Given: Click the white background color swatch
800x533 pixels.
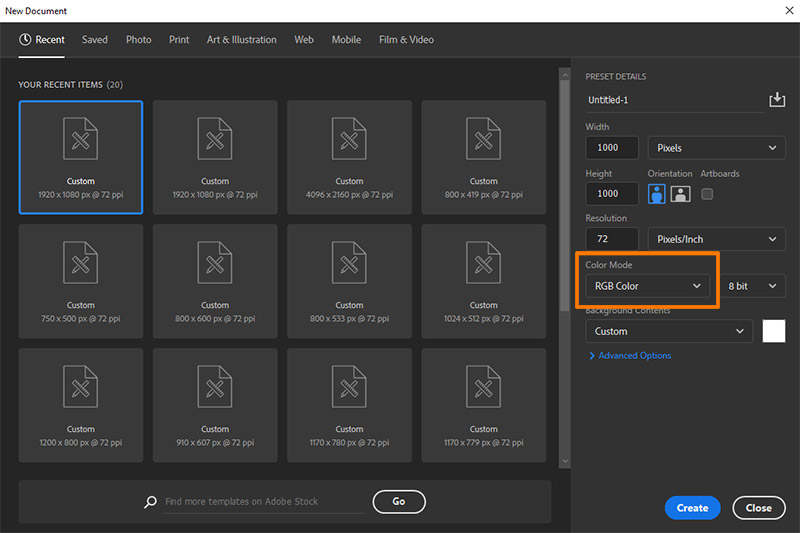Looking at the screenshot, I should click(x=774, y=331).
